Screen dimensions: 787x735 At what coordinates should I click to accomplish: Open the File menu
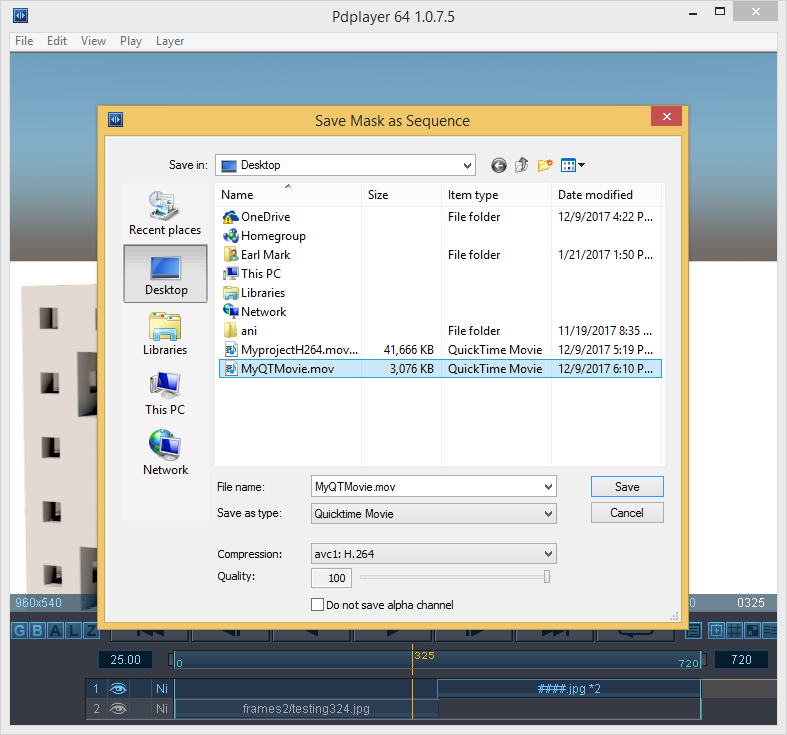coord(24,41)
